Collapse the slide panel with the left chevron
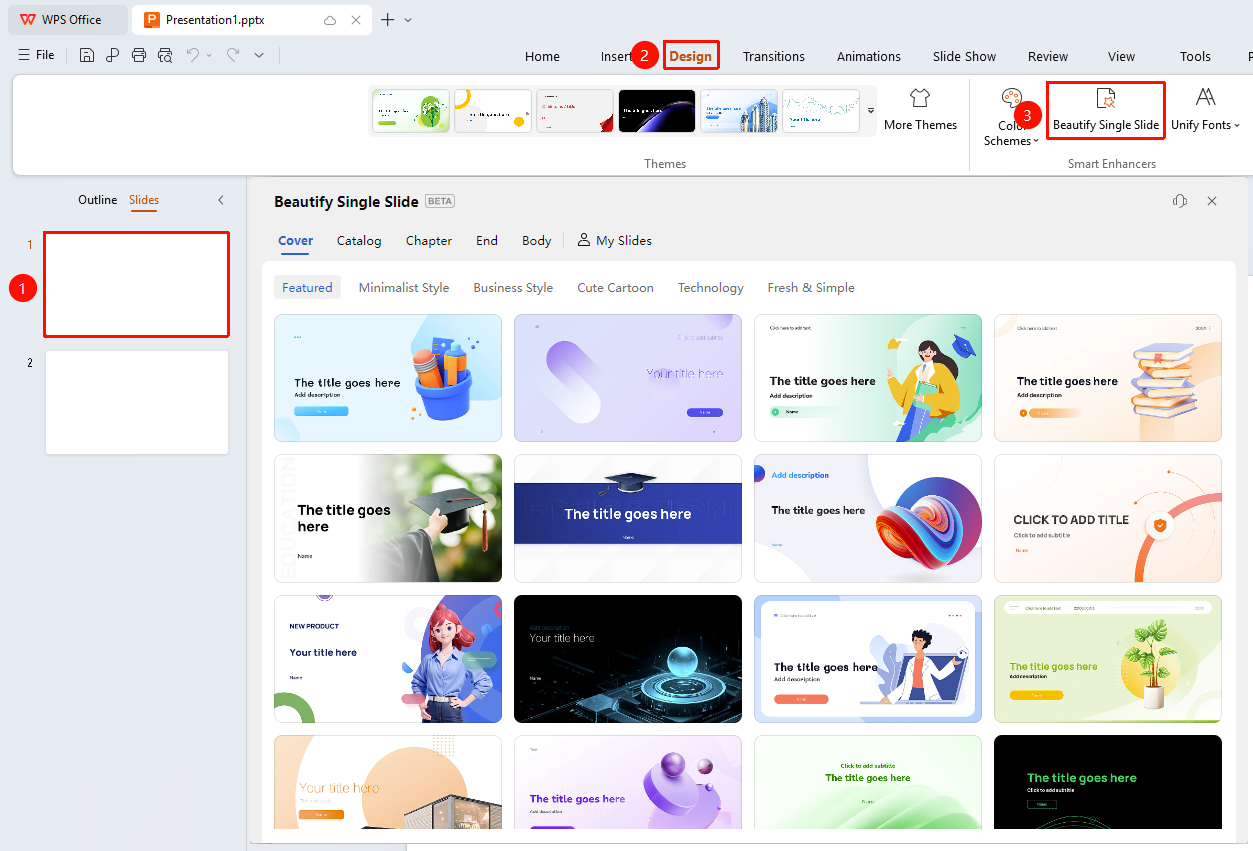Screen dimensions: 1253x851 point(221,200)
